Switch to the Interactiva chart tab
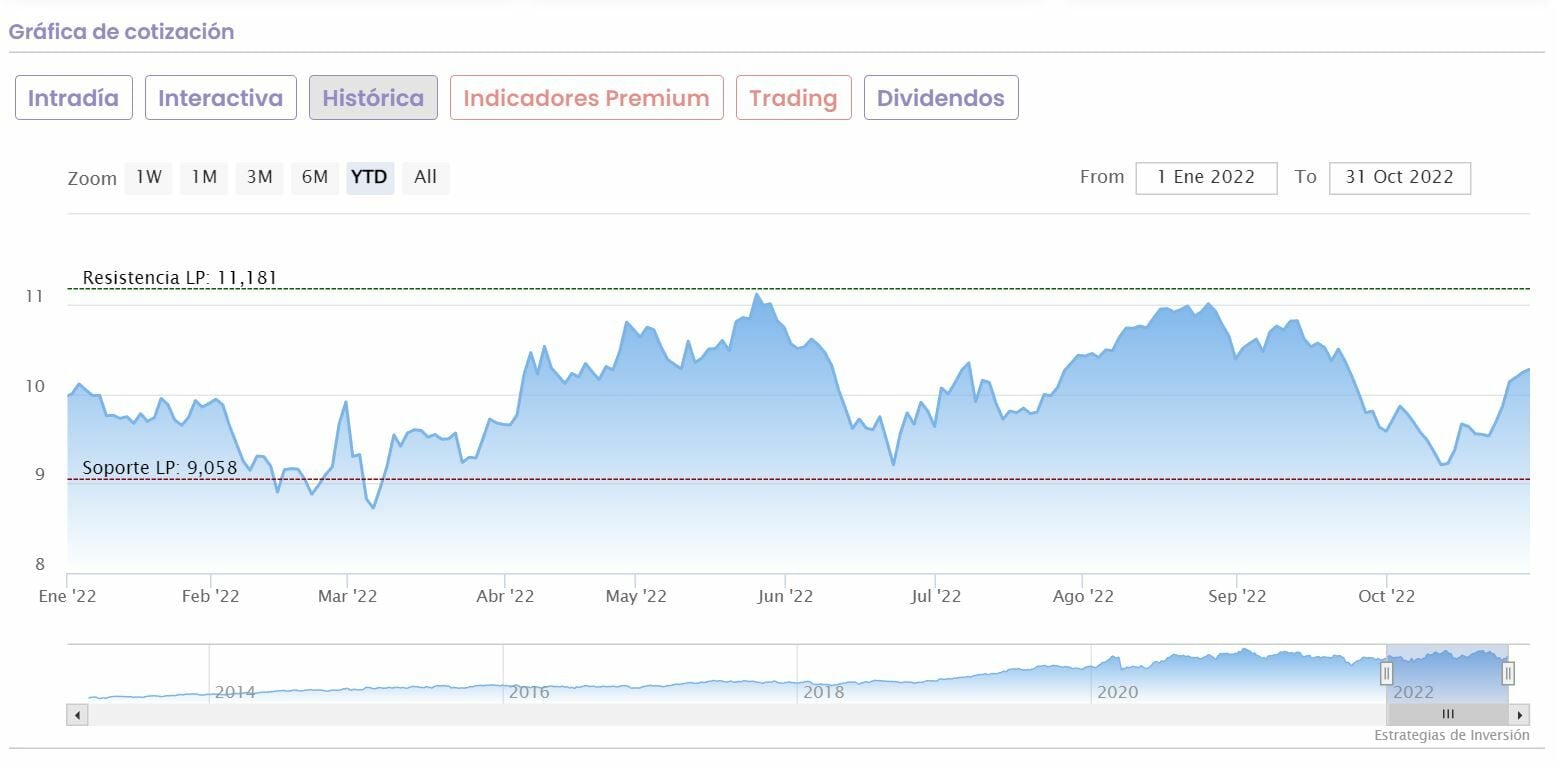This screenshot has height=767, width=1557. 220,98
